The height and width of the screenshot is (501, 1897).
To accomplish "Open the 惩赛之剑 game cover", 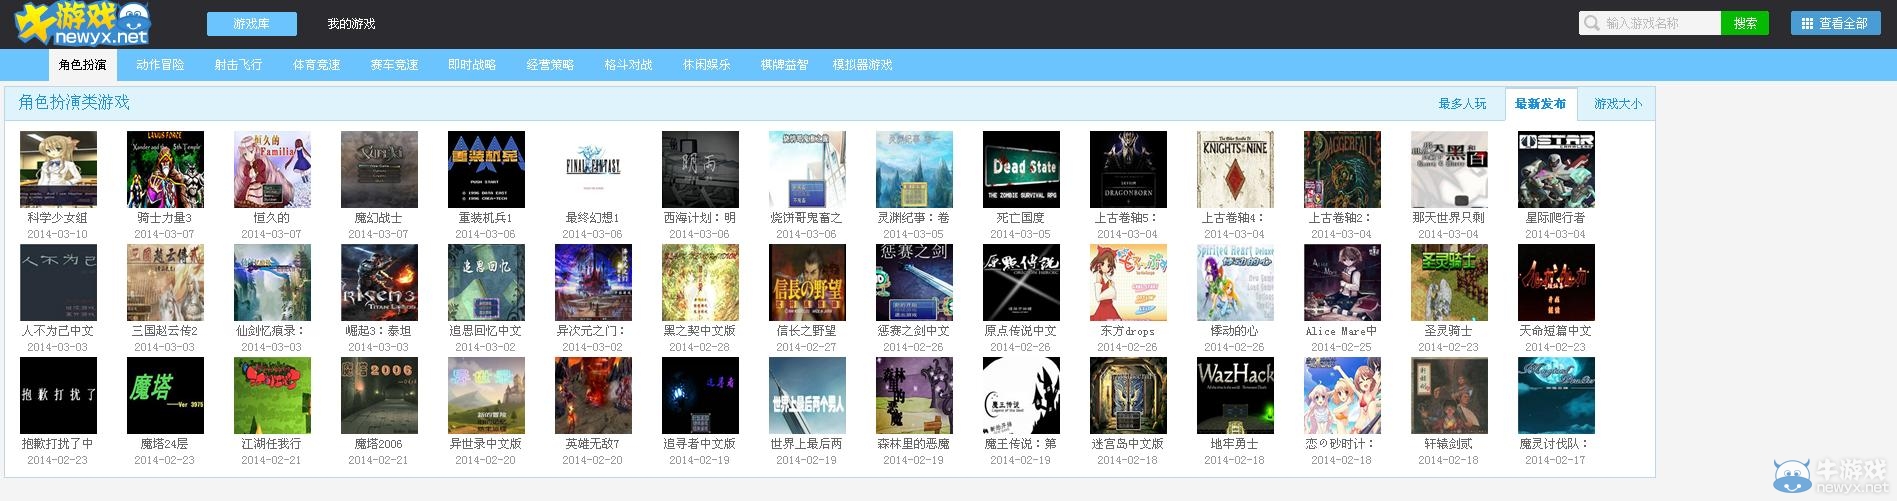I will pyautogui.click(x=914, y=282).
